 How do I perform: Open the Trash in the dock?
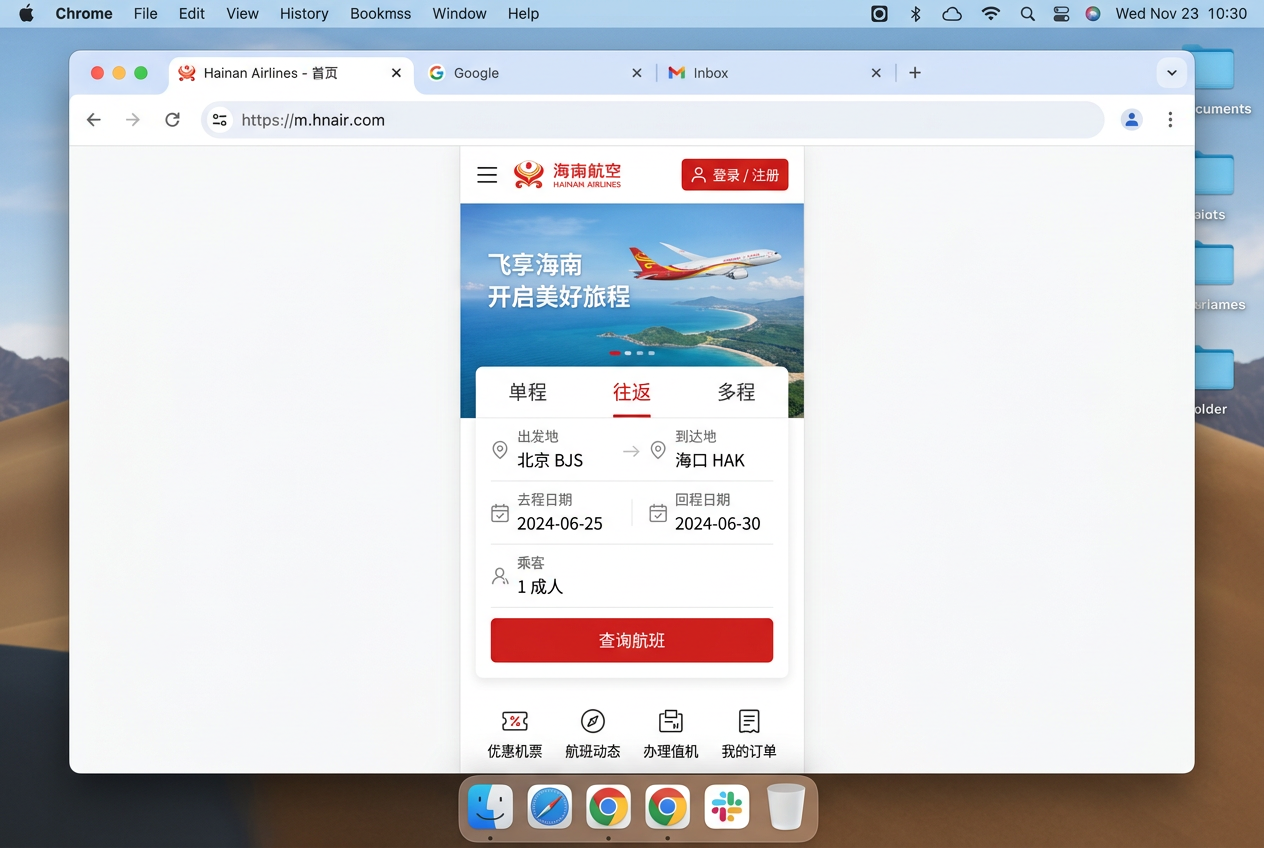pyautogui.click(x=786, y=807)
